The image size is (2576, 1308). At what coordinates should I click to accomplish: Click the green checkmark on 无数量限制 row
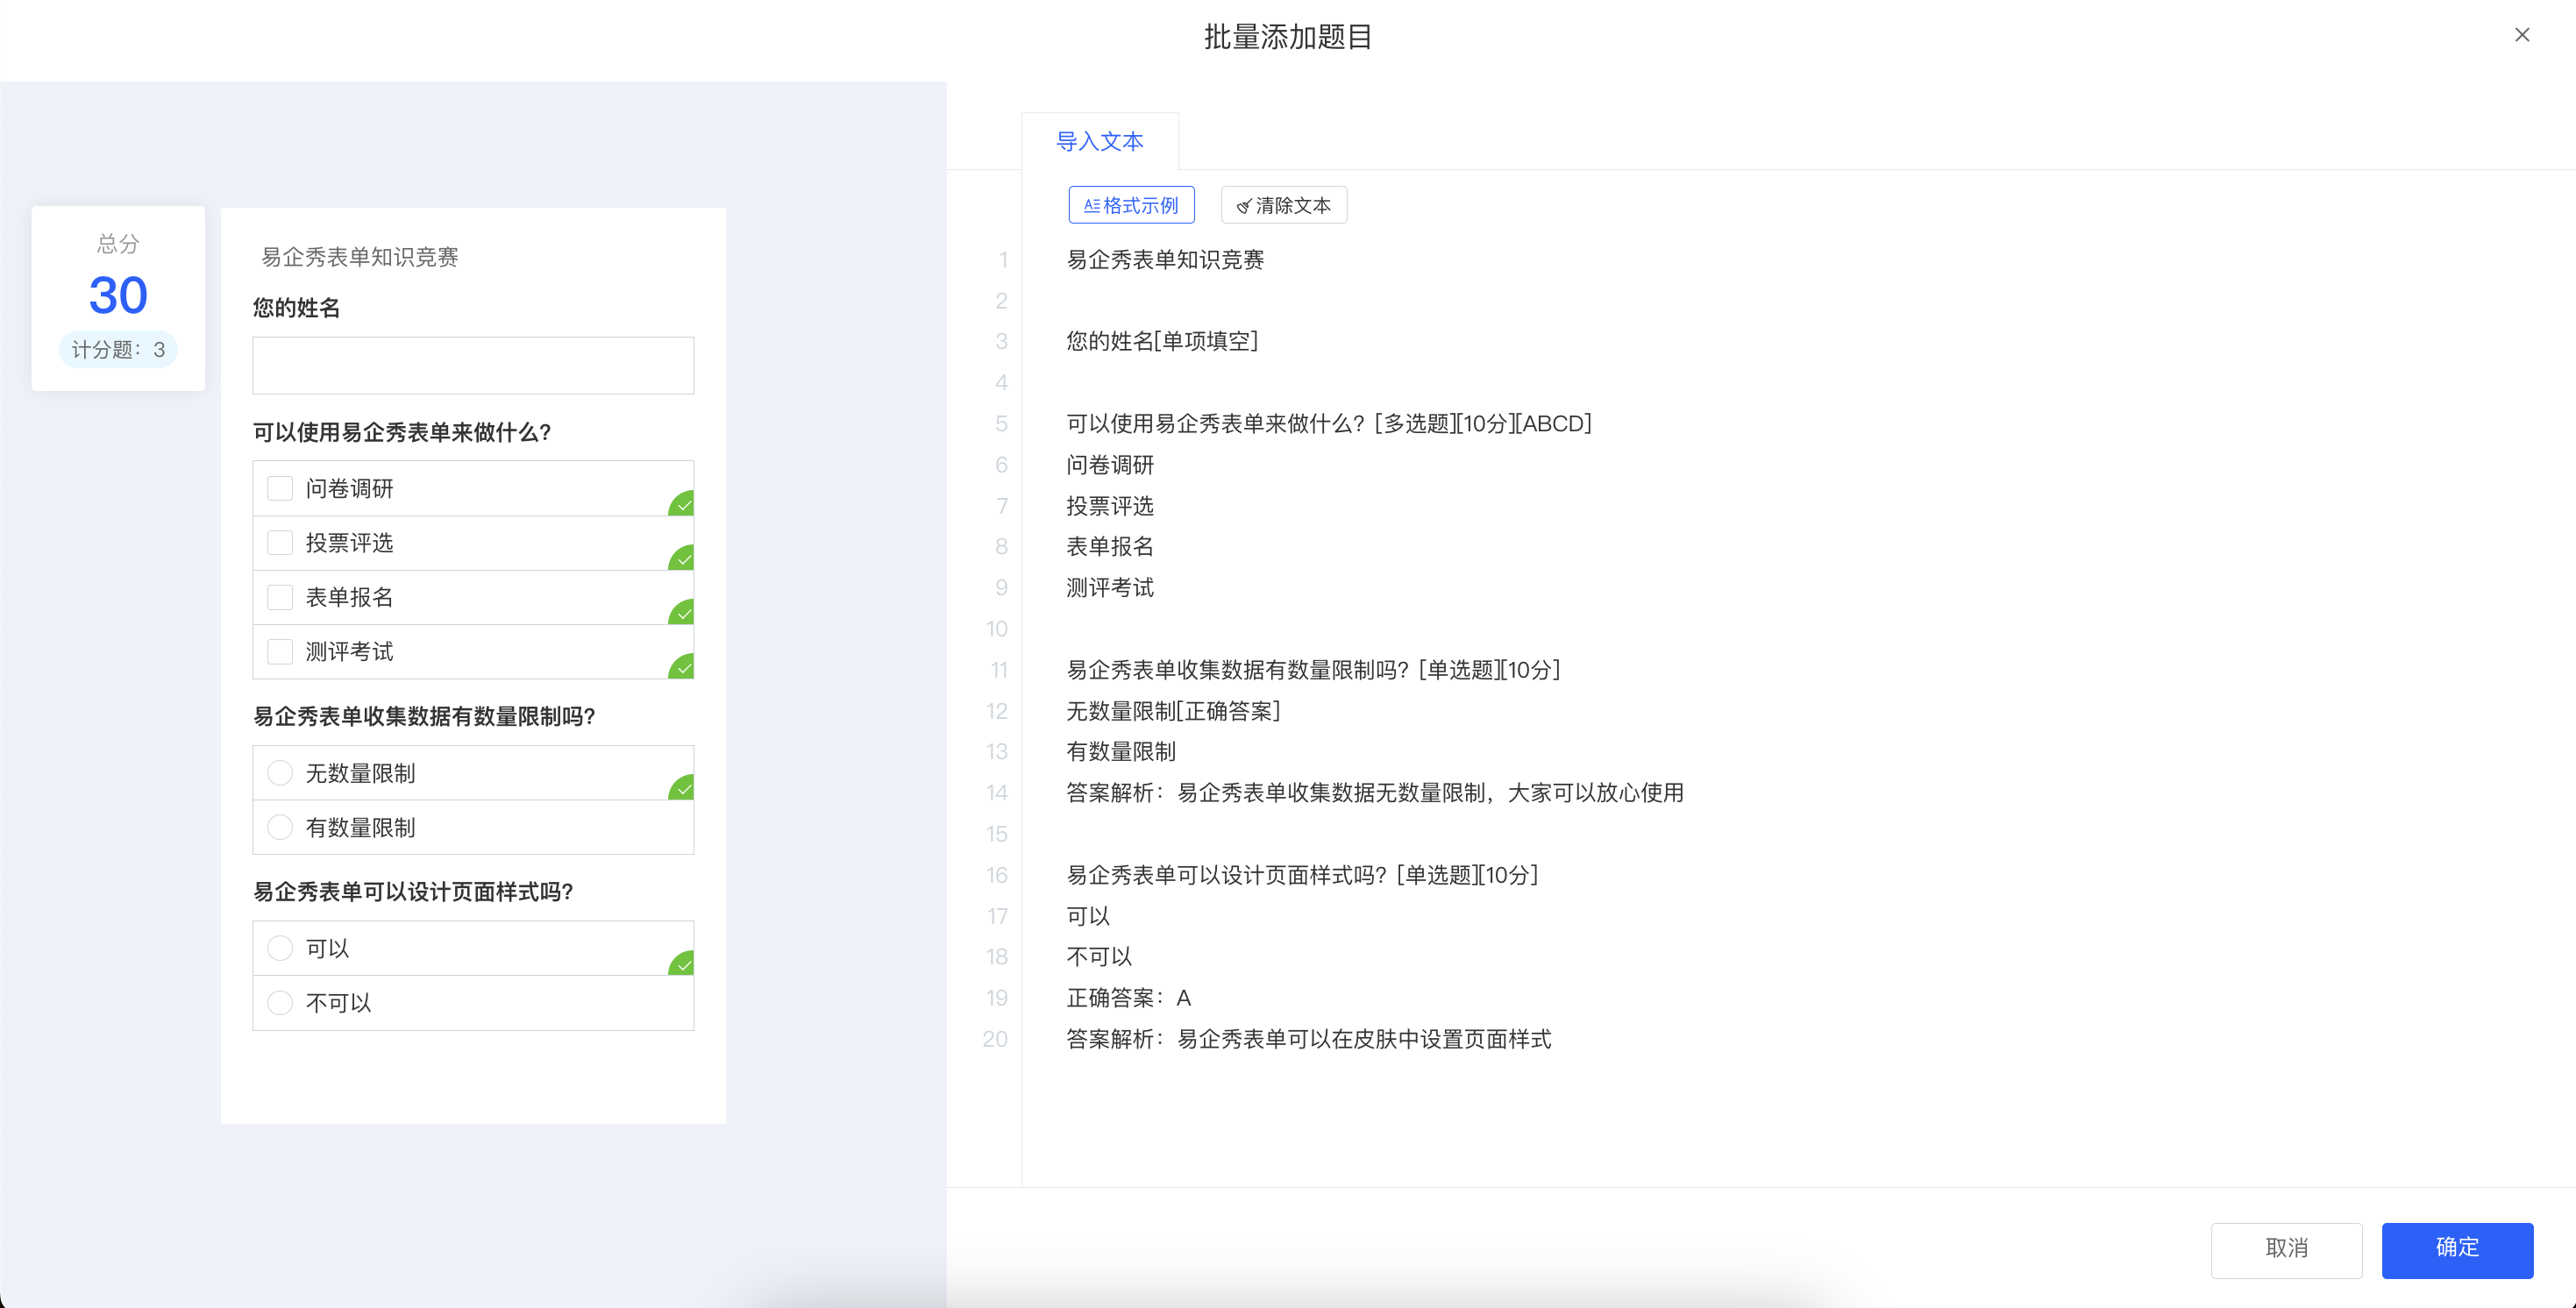point(683,788)
